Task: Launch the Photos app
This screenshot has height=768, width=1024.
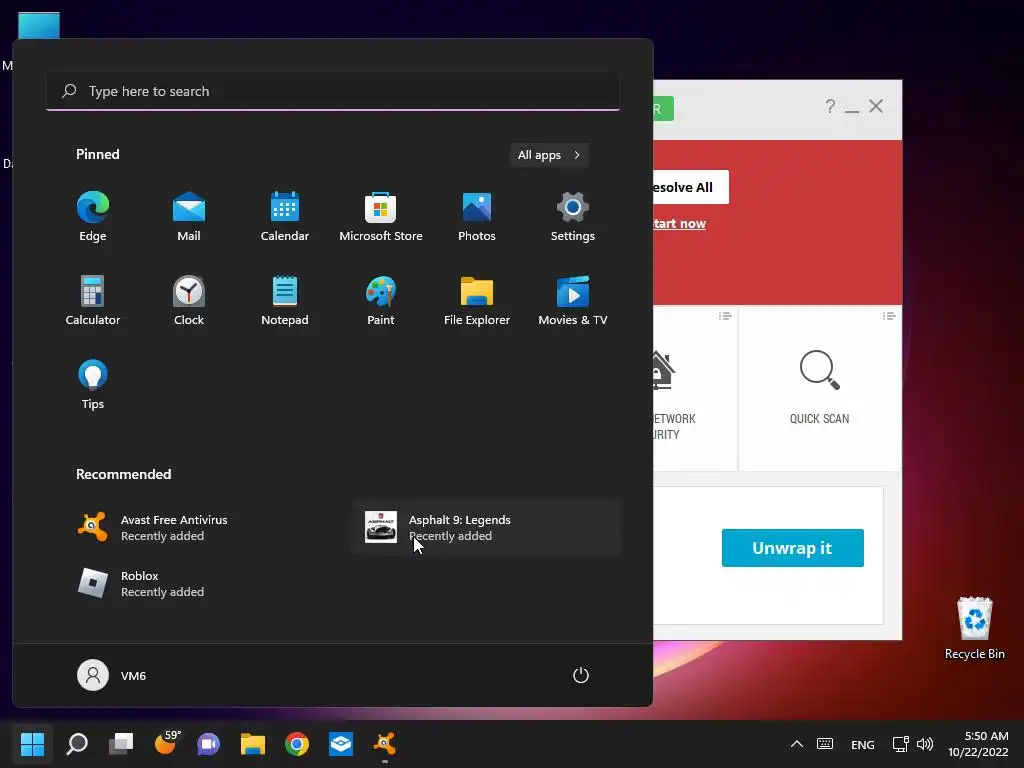Action: pyautogui.click(x=477, y=217)
